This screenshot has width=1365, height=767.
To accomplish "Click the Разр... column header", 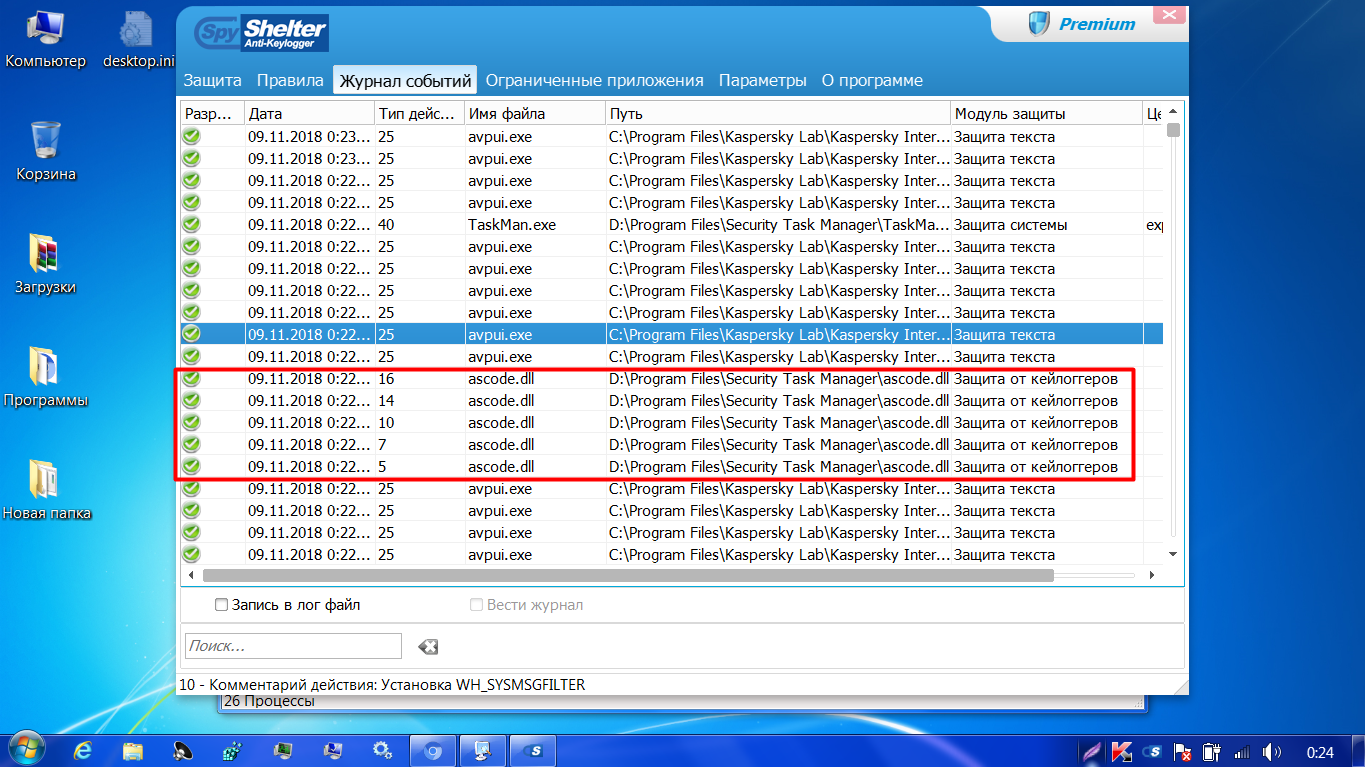I will point(213,113).
